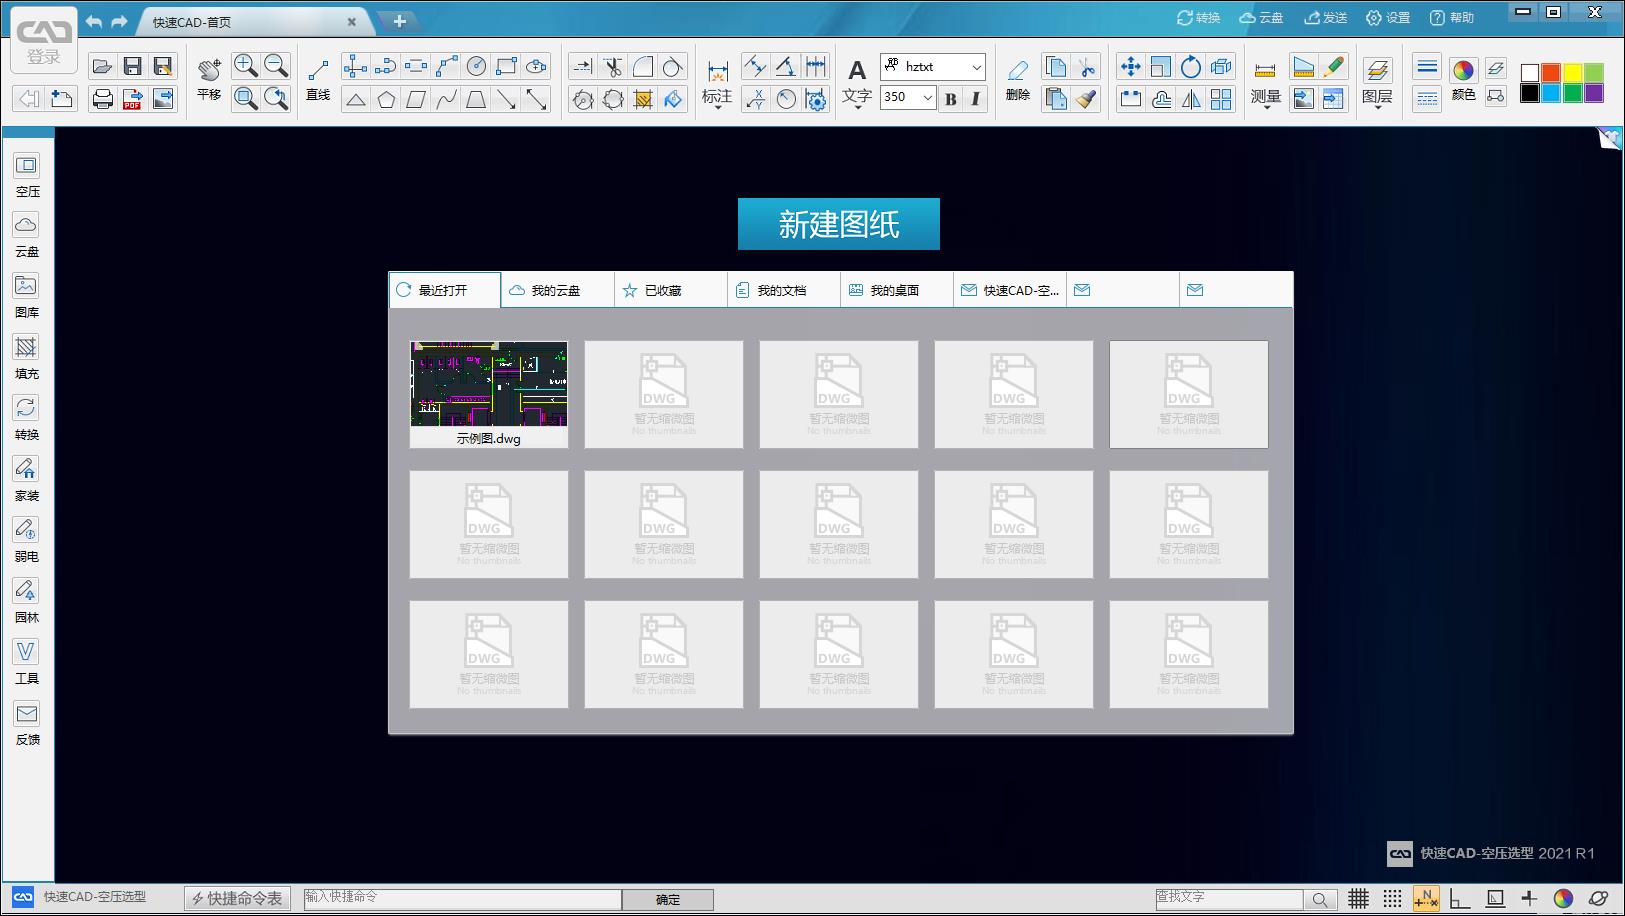Image resolution: width=1625 pixels, height=916 pixels.
Task: Click the format painter brush icon
Action: [1086, 99]
